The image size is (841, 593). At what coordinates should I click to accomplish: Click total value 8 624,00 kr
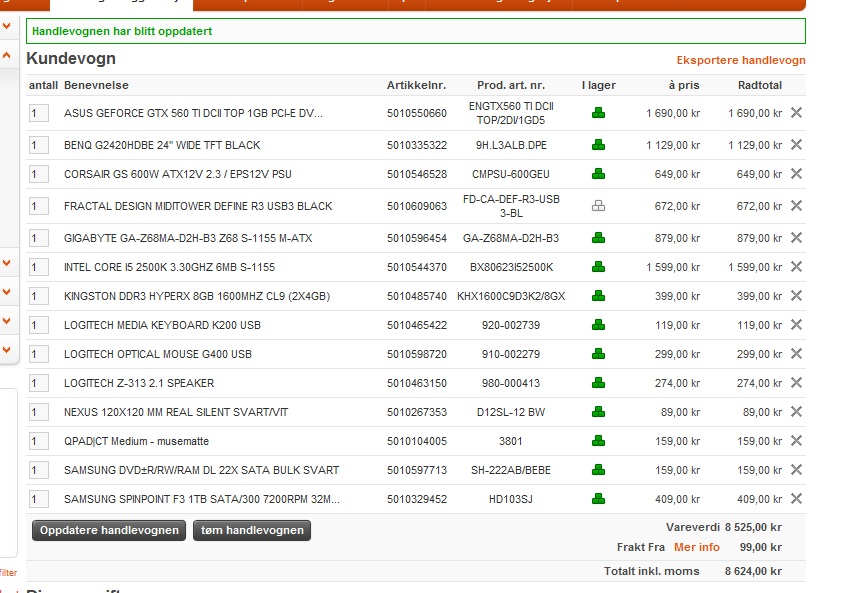pyautogui.click(x=753, y=571)
